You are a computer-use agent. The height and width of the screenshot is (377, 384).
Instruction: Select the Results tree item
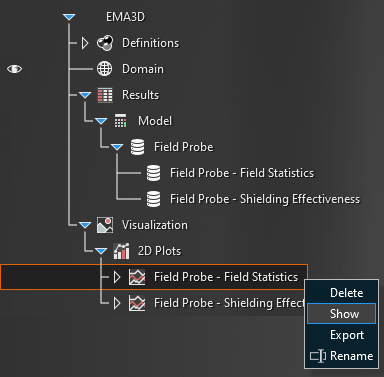[140, 95]
